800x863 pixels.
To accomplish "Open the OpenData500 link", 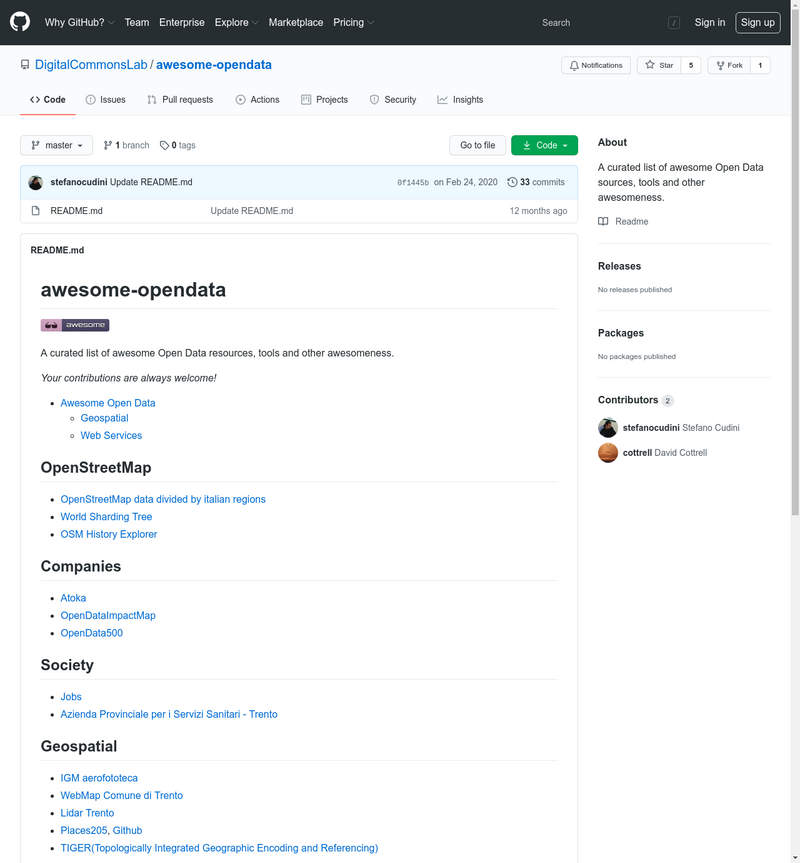I will point(91,633).
